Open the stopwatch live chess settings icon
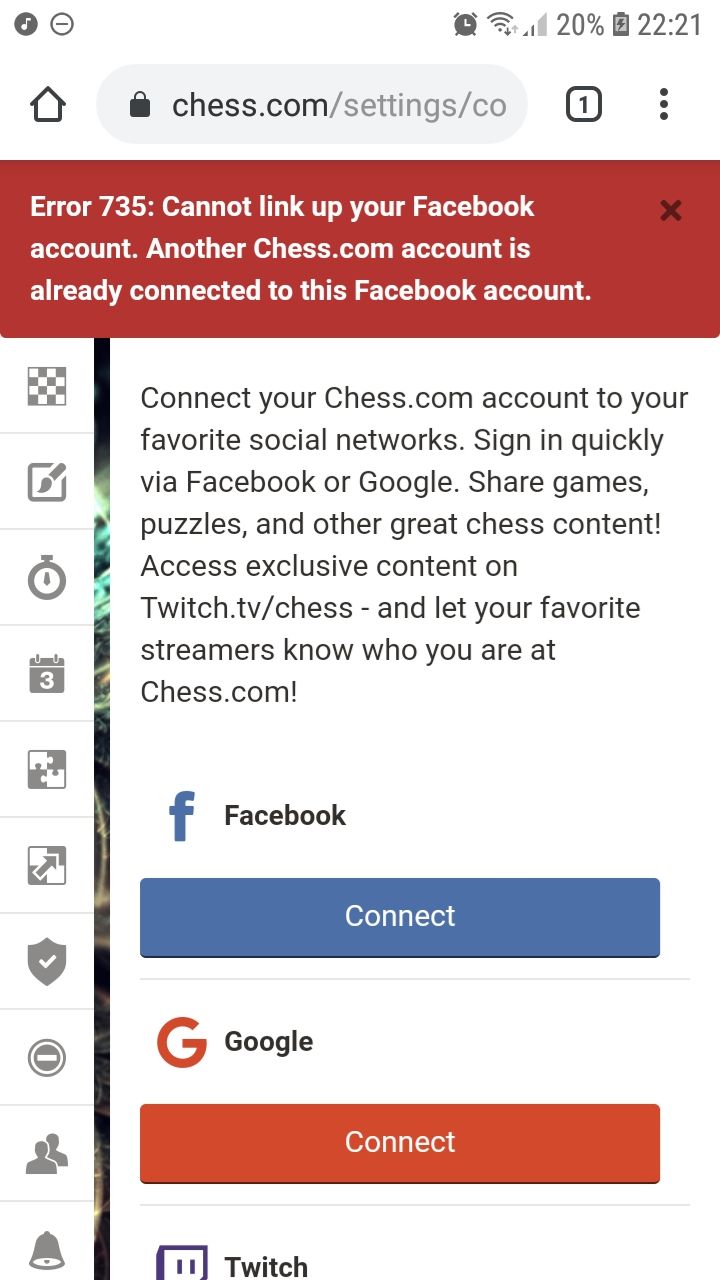This screenshot has width=720, height=1280. point(46,578)
